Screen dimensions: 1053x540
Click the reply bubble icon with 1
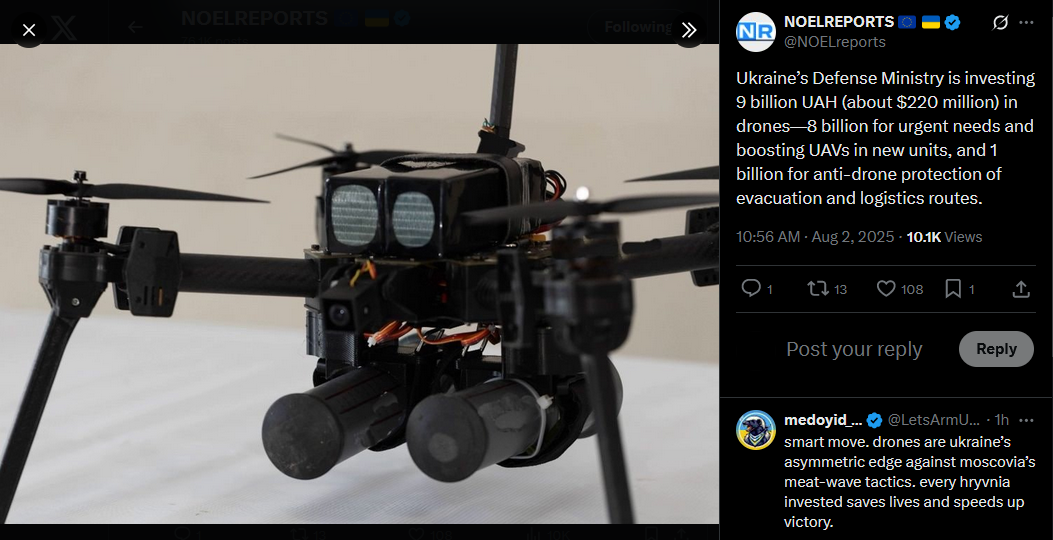tap(756, 289)
